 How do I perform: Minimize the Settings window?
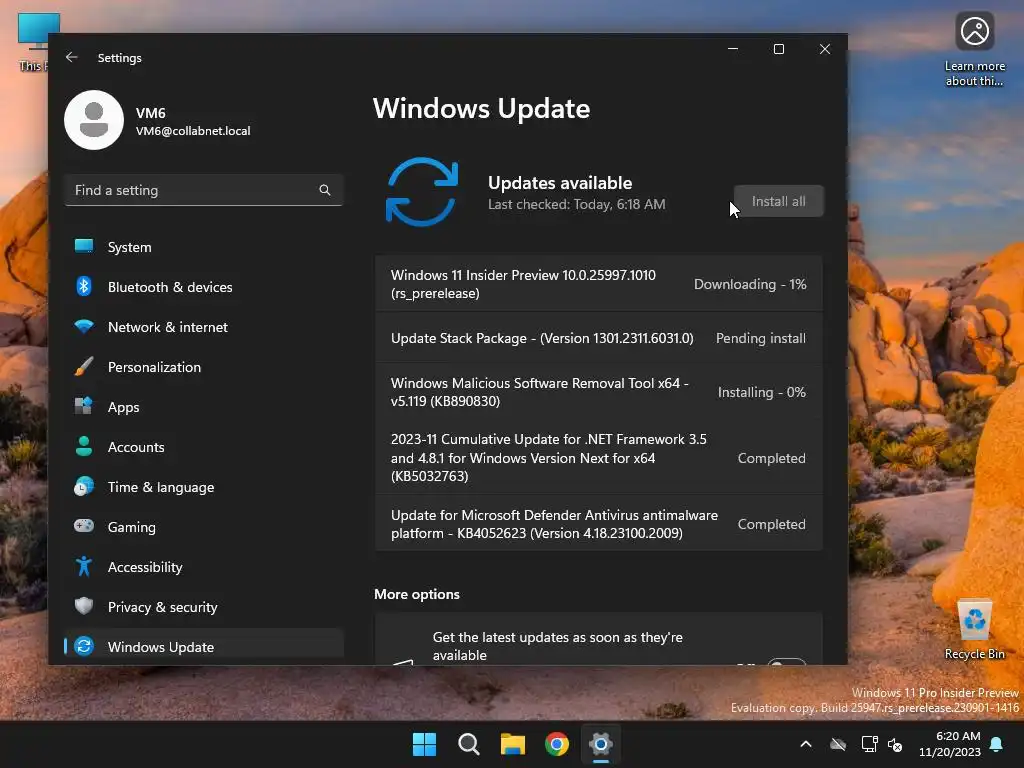[733, 50]
